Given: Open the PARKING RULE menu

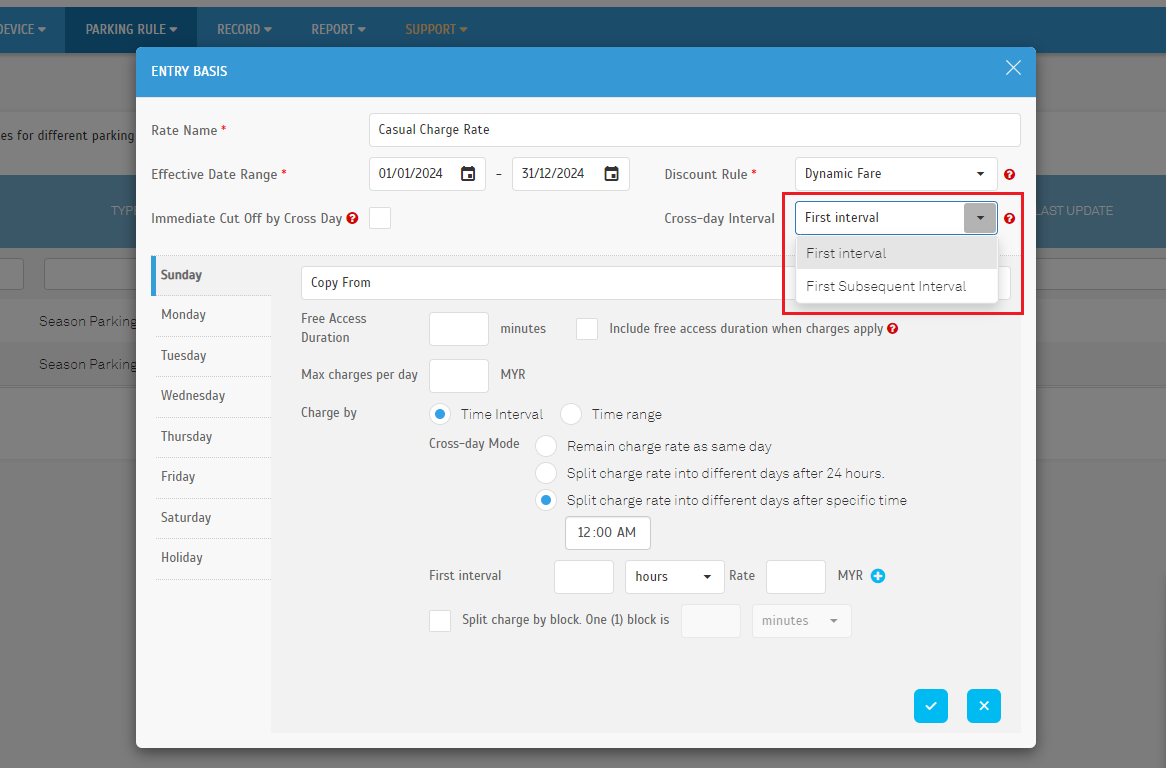Looking at the screenshot, I should 131,29.
